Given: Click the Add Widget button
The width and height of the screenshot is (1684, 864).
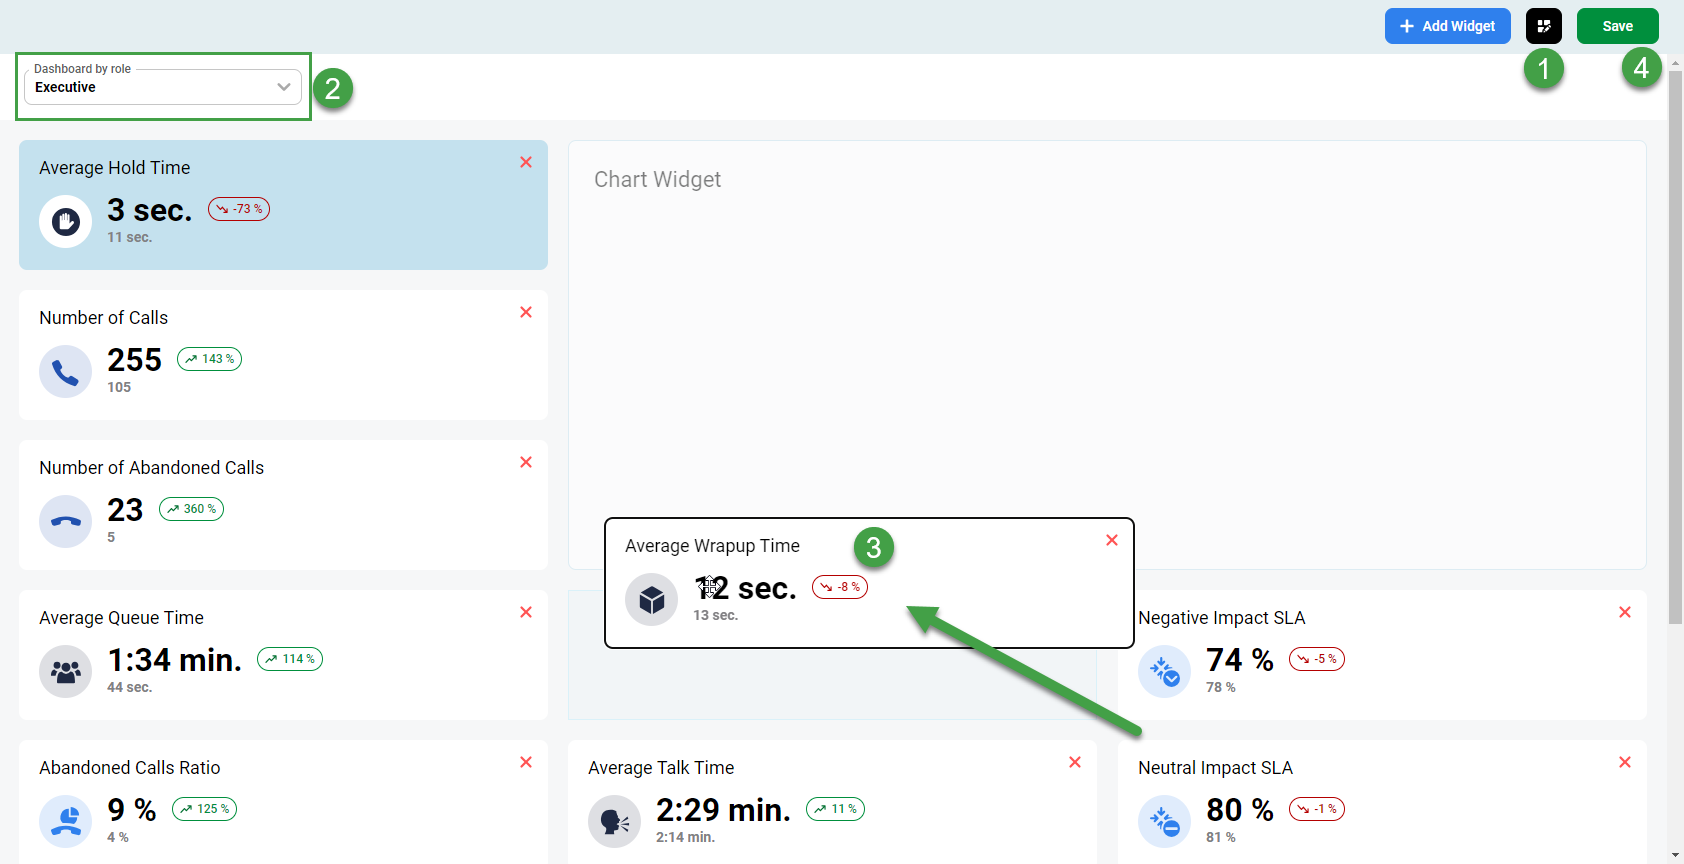Looking at the screenshot, I should click(x=1447, y=26).
